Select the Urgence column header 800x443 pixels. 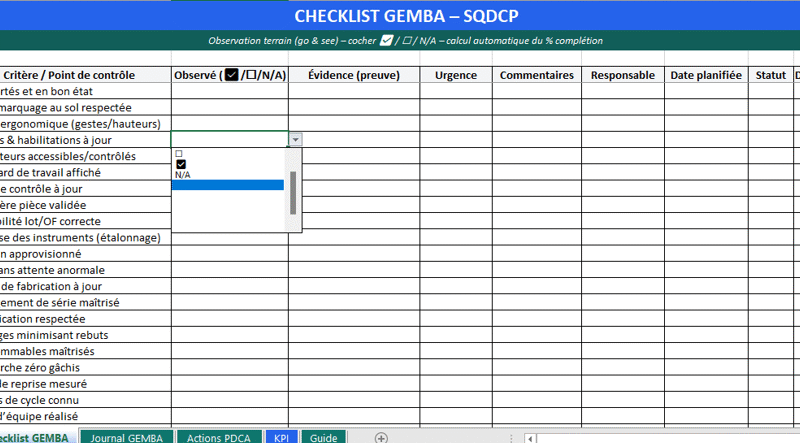coord(456,75)
